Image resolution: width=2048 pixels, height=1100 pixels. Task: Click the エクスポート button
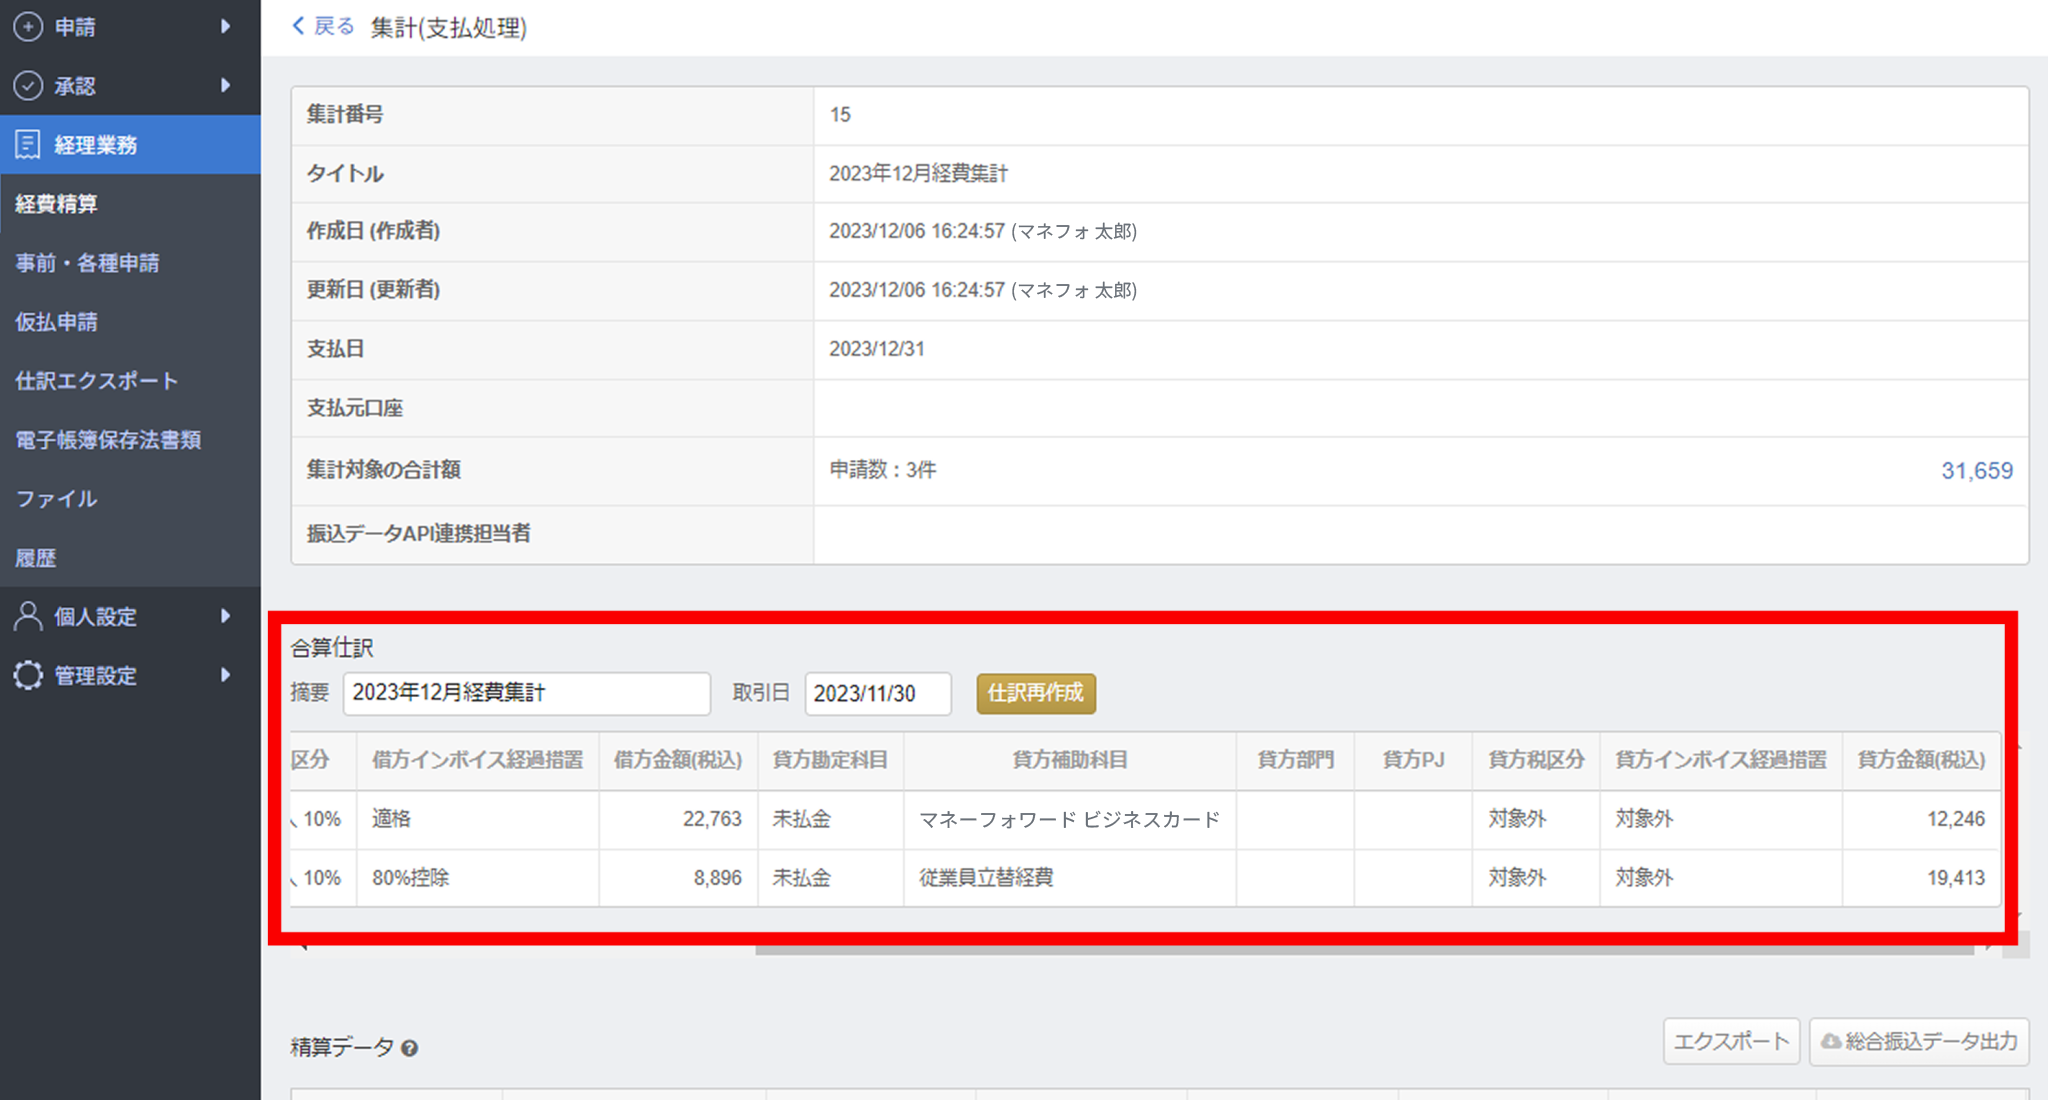pos(1731,1042)
